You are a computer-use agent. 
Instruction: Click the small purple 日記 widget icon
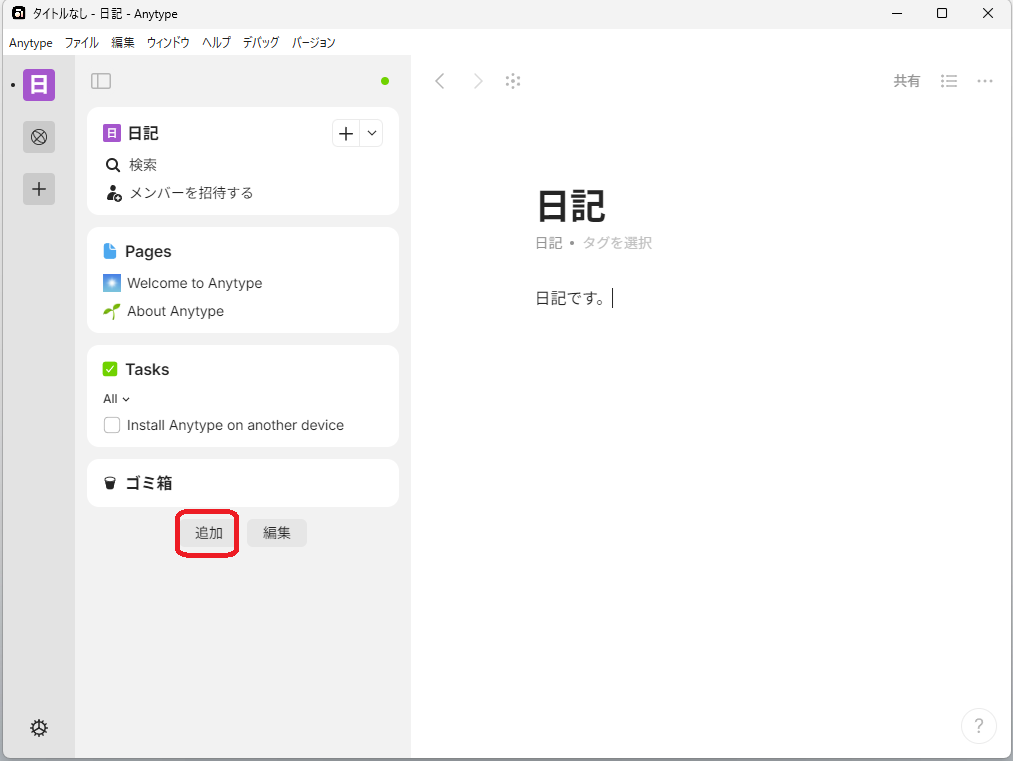pos(112,133)
